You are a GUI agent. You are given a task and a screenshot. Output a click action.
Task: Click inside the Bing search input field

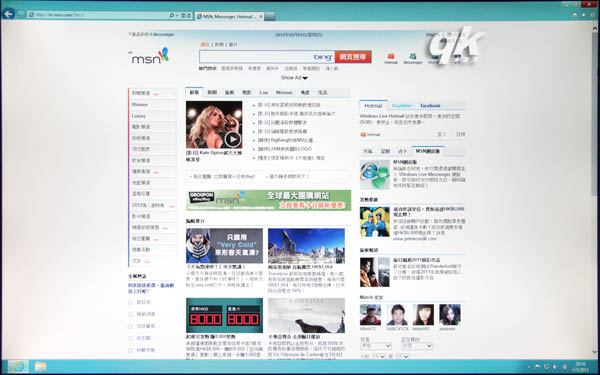256,57
